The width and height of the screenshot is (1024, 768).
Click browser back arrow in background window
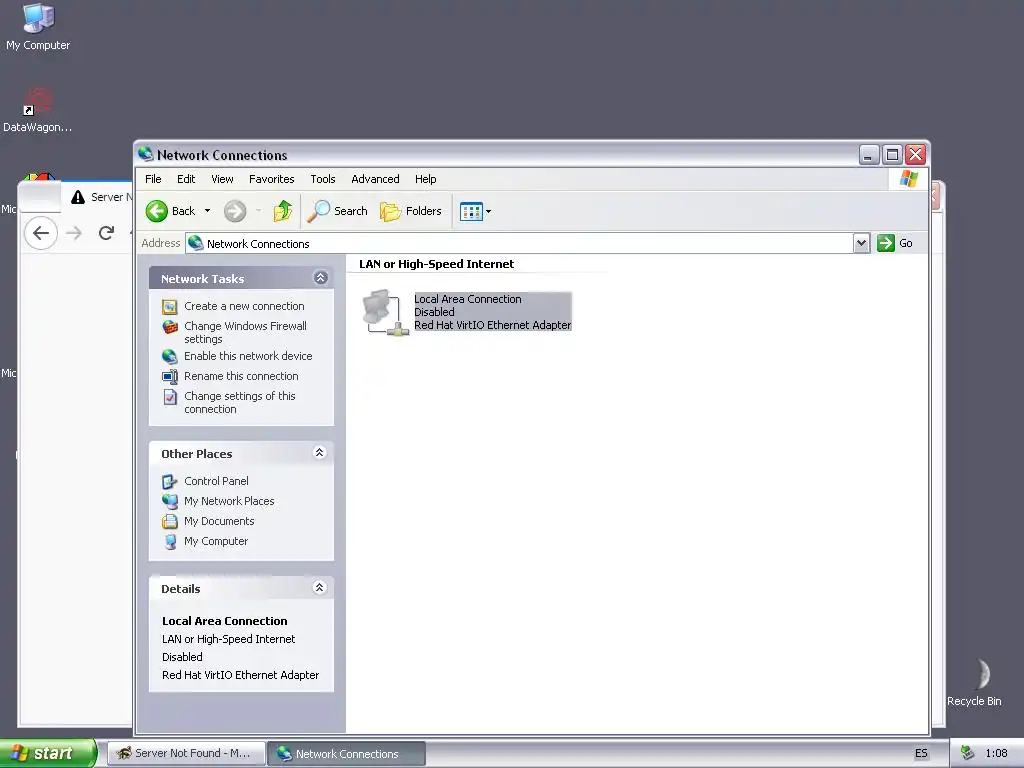pos(40,233)
